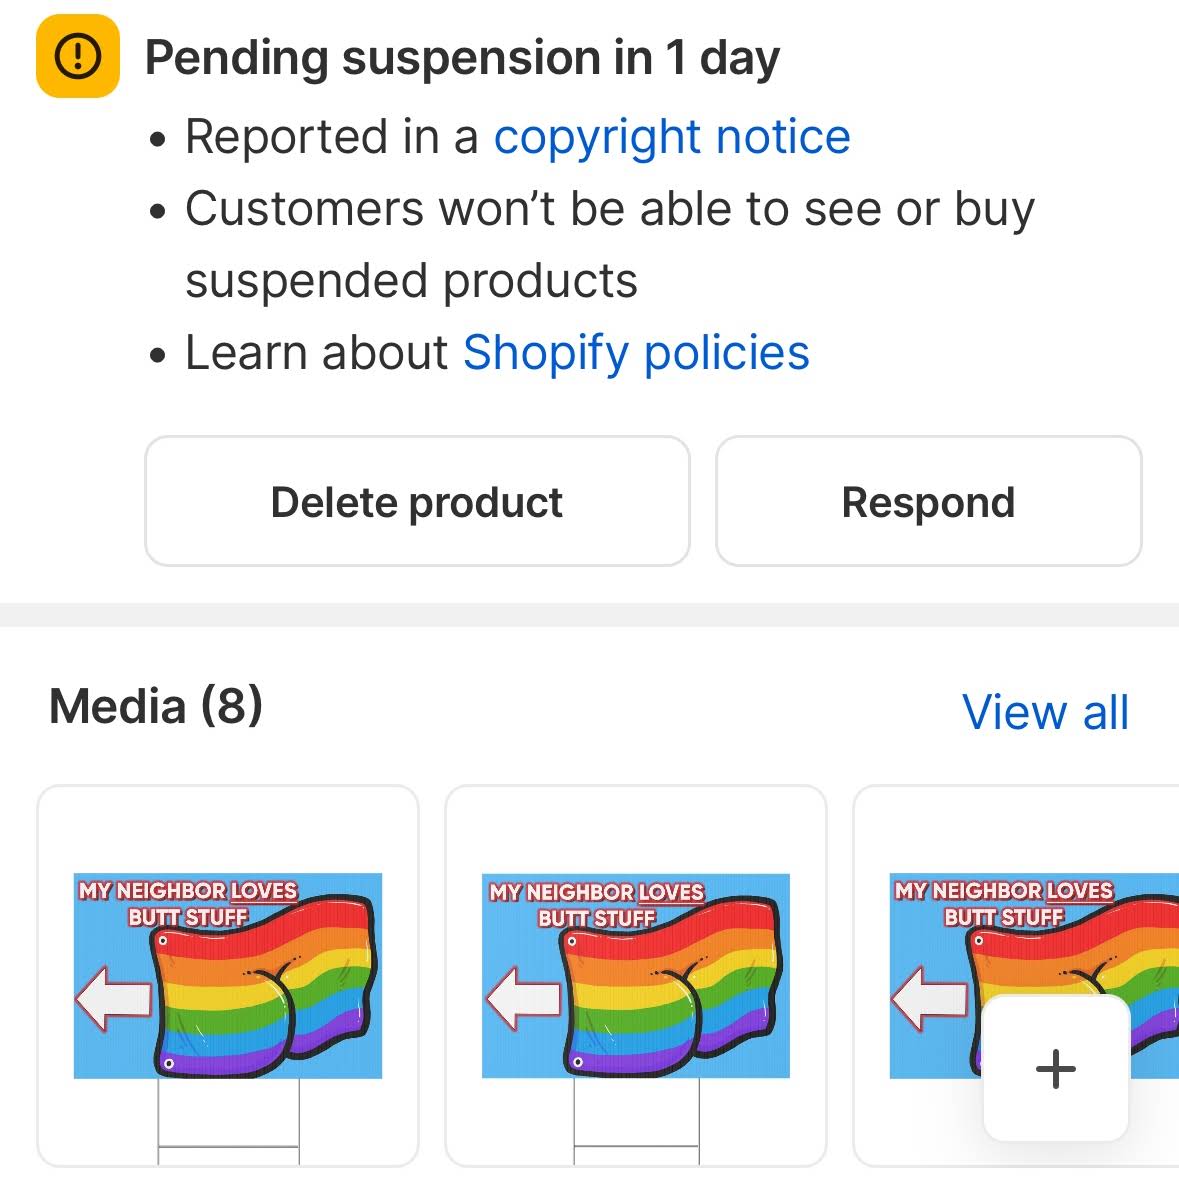Click the "Pending suspension in 1 day" heading
The image size is (1179, 1179).
[x=462, y=58]
